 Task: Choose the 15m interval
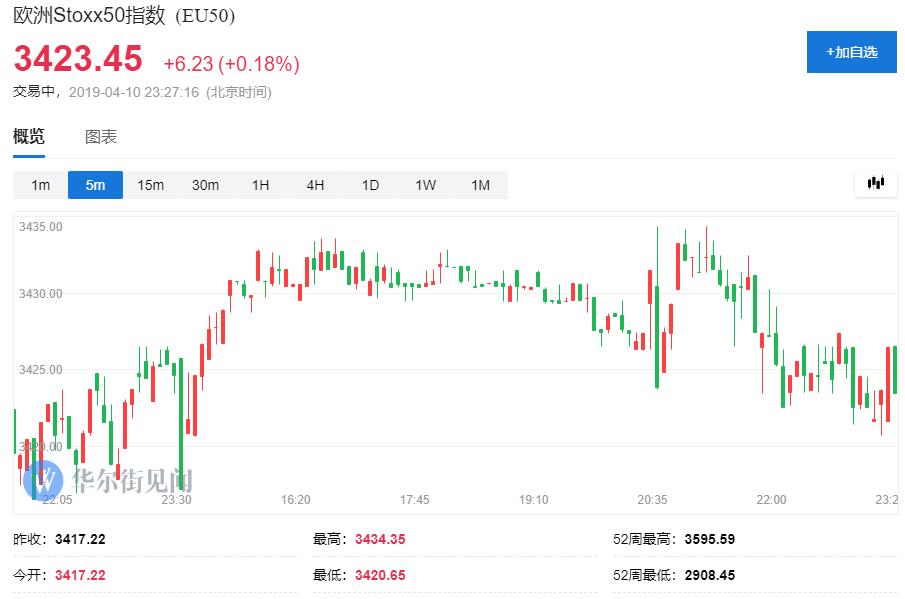click(150, 185)
